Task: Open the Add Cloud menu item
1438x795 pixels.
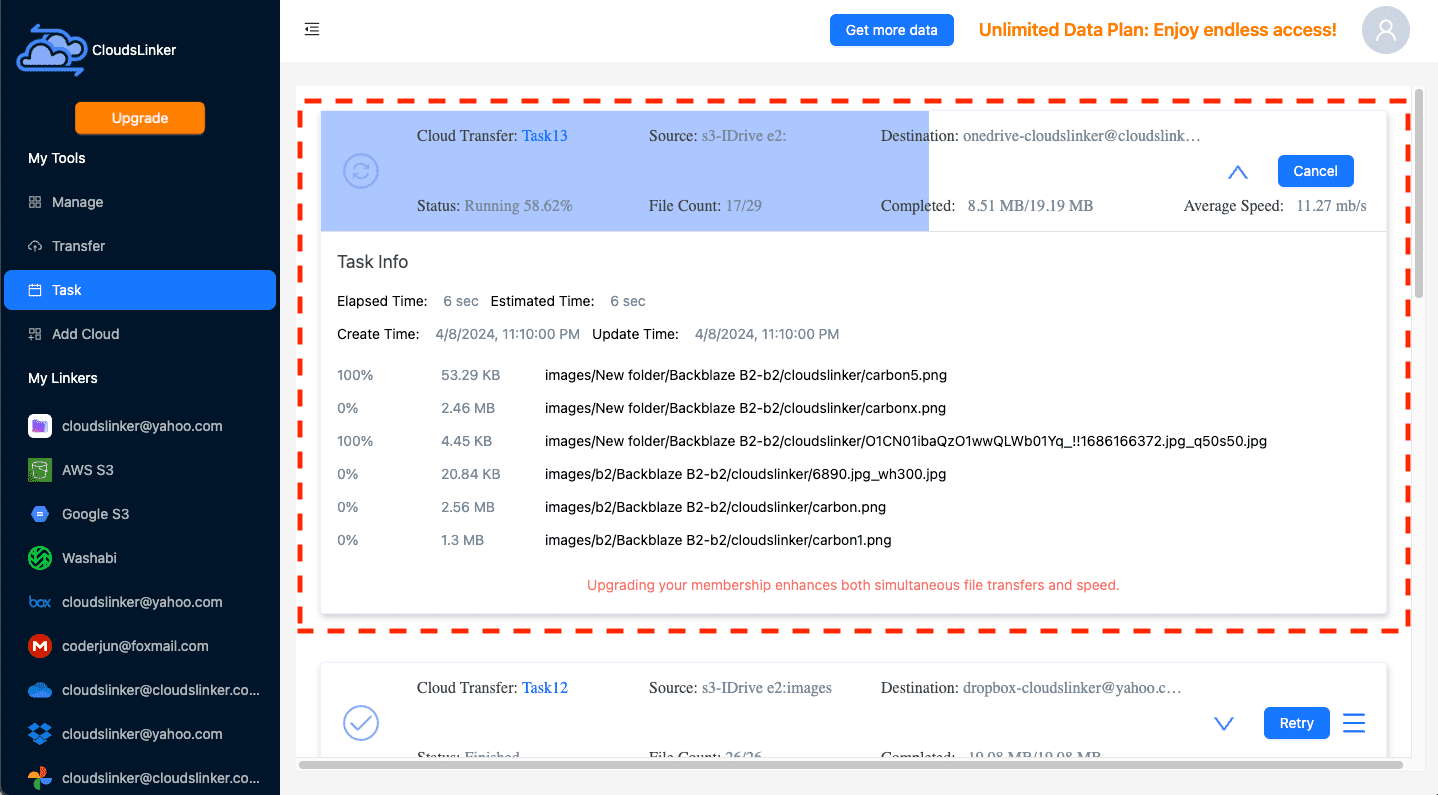Action: [x=140, y=334]
